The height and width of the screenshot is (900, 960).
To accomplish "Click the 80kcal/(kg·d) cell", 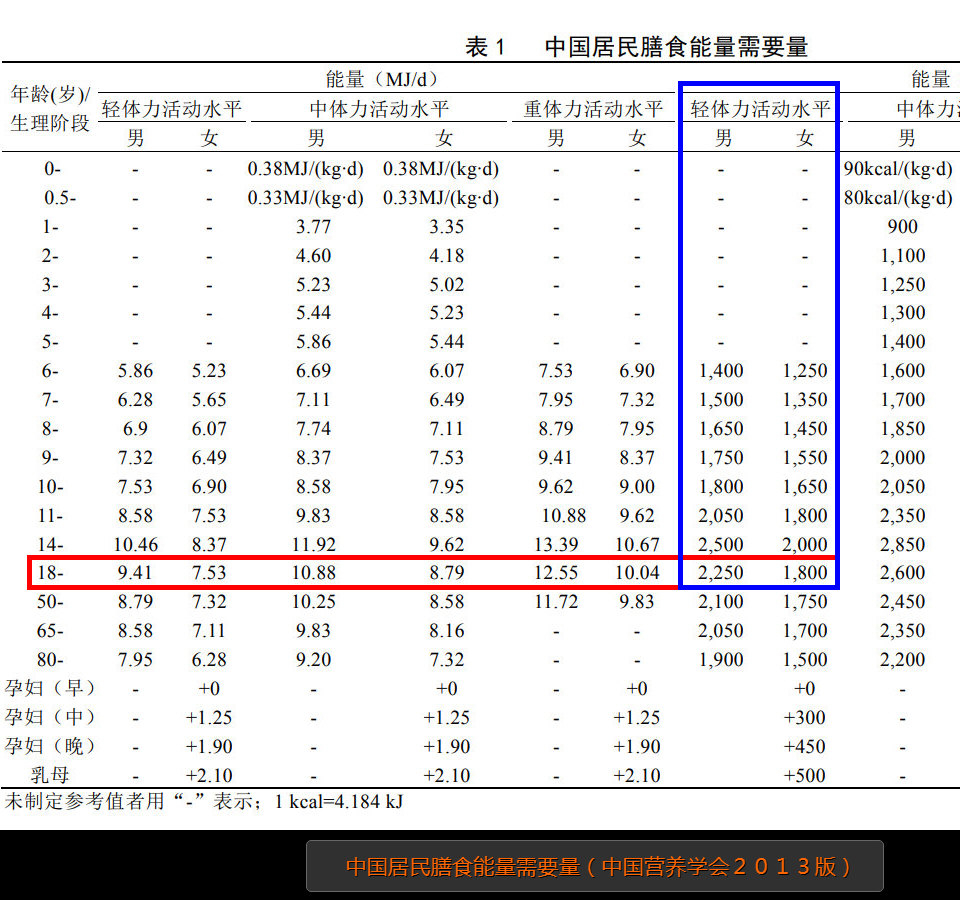I will [x=899, y=198].
